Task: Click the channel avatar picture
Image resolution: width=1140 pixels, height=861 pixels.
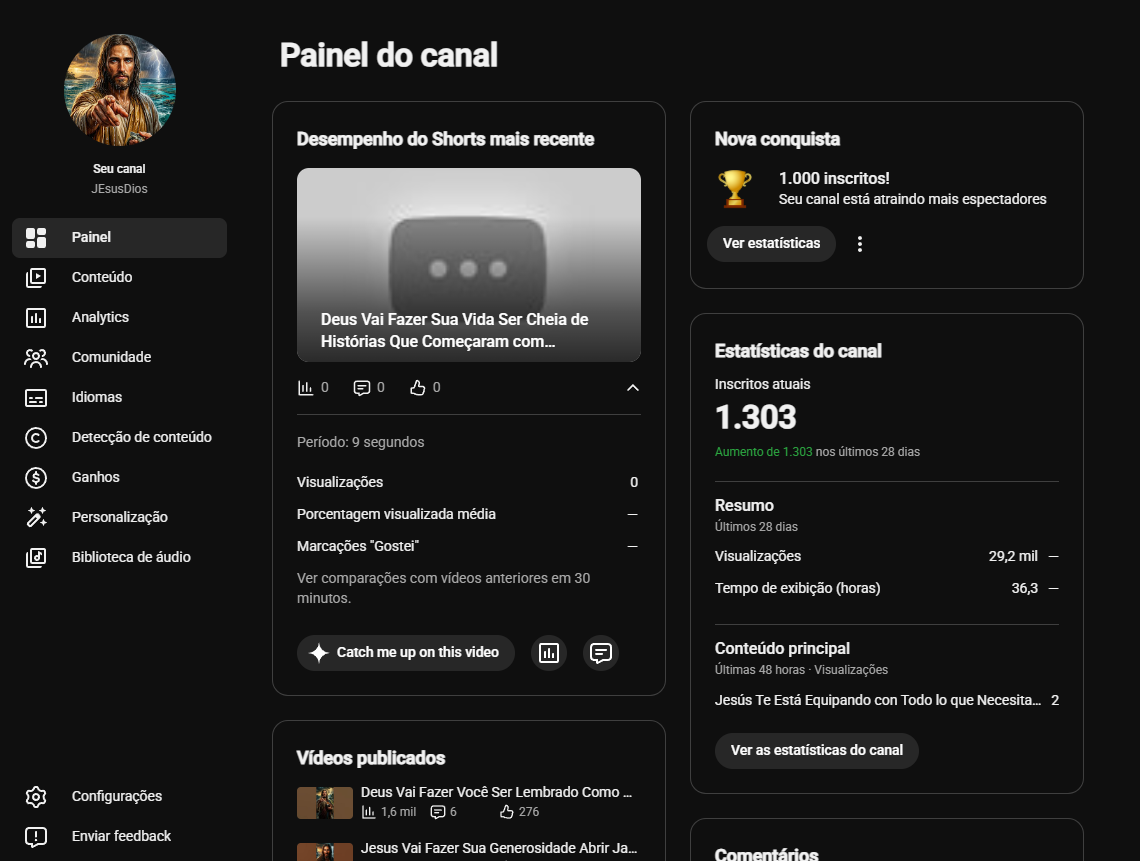Action: 120,90
